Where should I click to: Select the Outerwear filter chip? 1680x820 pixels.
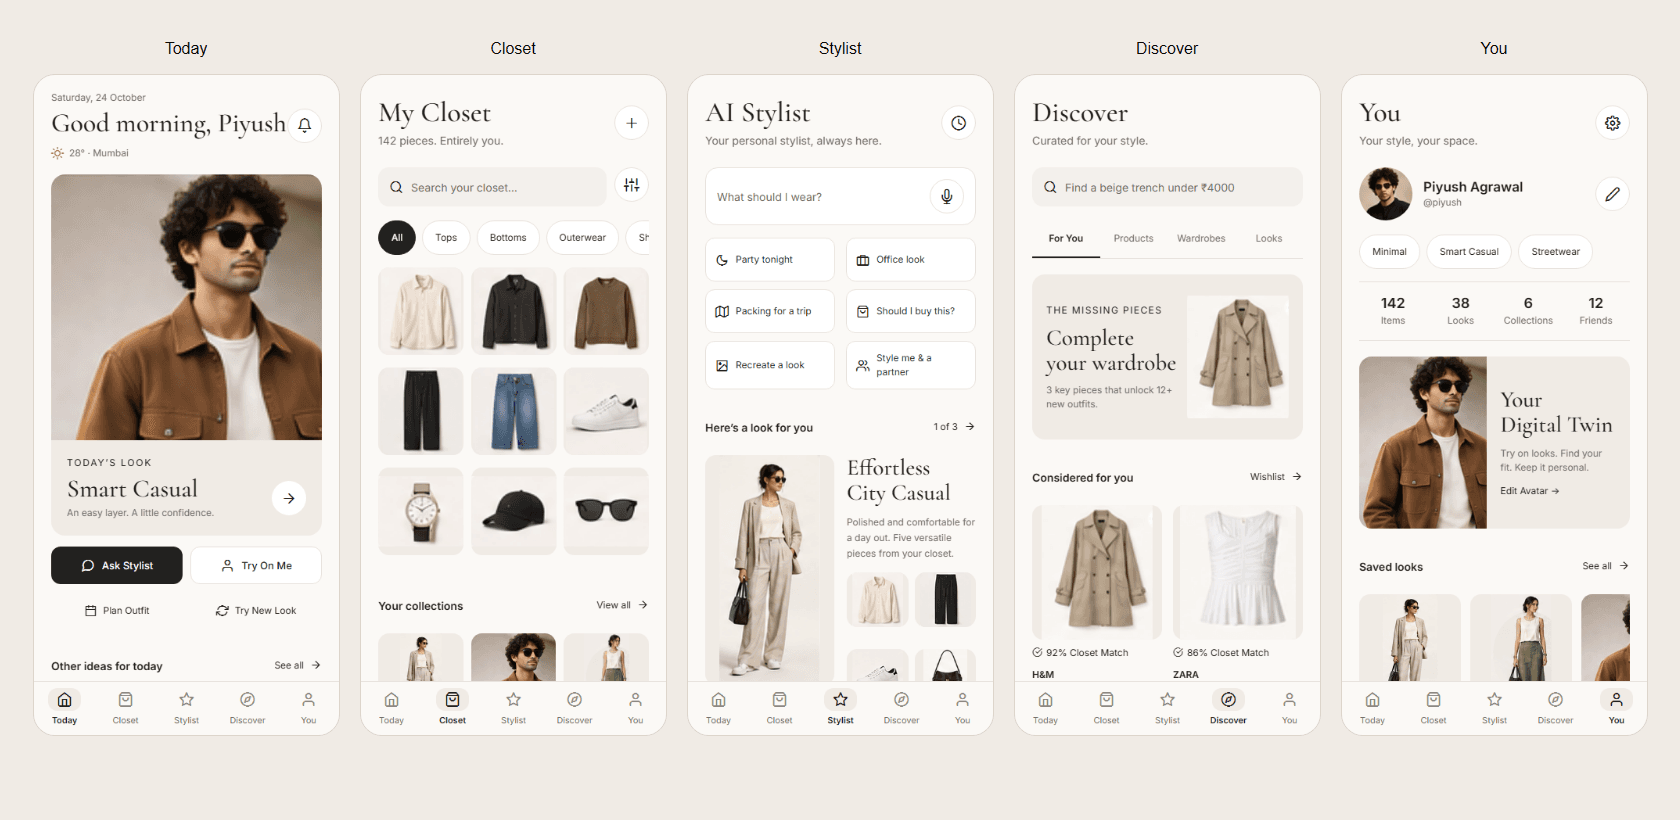point(582,238)
